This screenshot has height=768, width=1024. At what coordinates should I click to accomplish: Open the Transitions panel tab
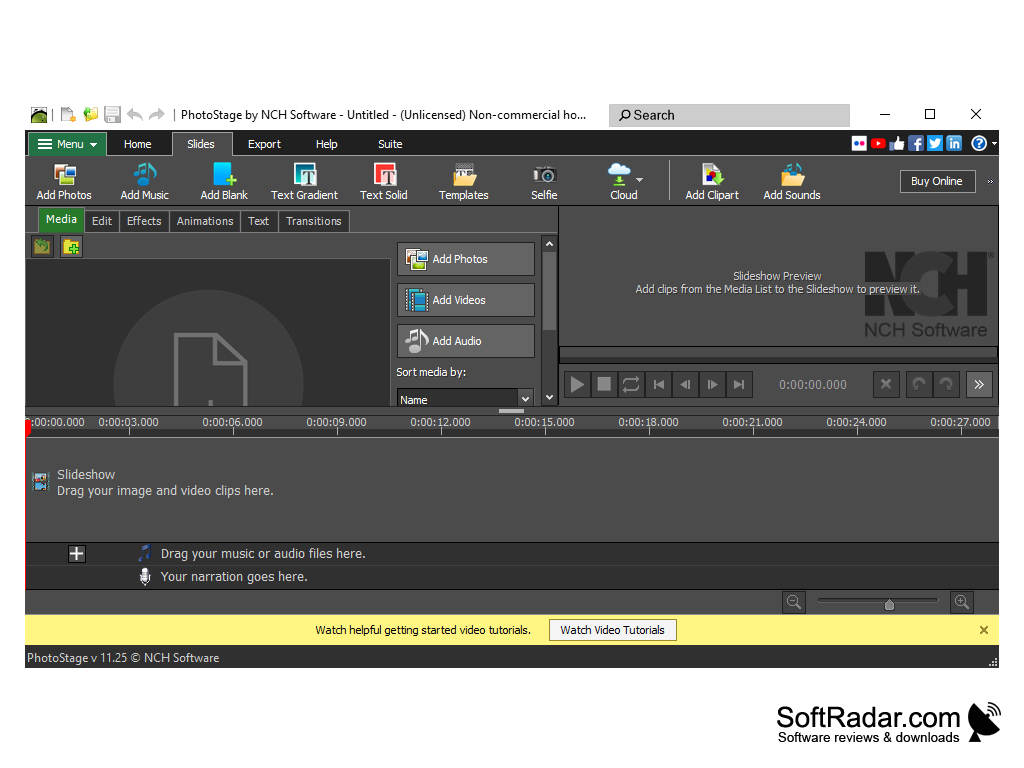coord(314,221)
